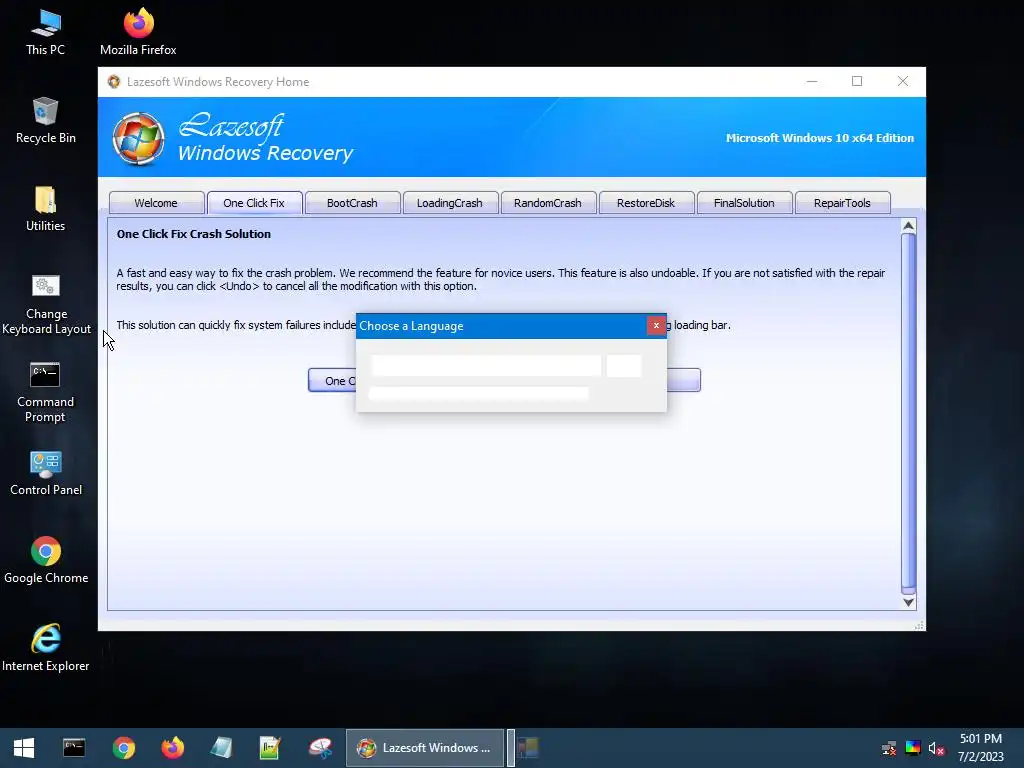Click the small dark taskbar window thumbnail

coord(528,748)
